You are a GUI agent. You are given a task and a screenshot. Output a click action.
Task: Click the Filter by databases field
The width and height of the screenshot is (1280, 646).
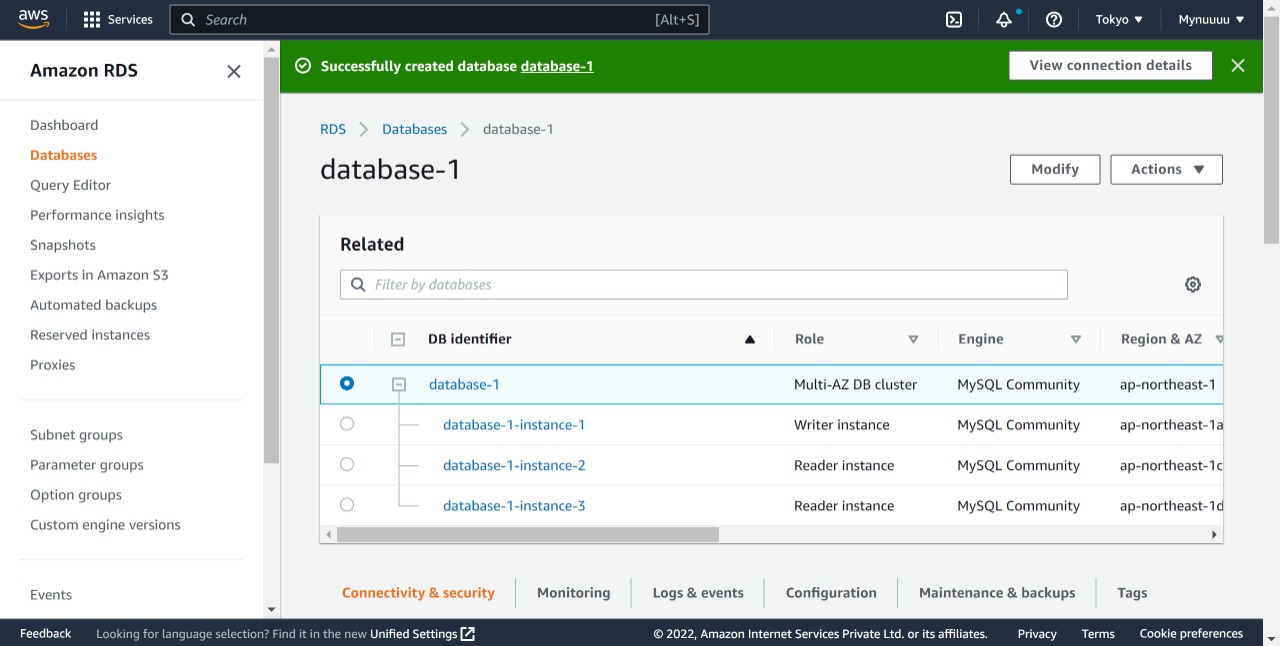pos(704,284)
